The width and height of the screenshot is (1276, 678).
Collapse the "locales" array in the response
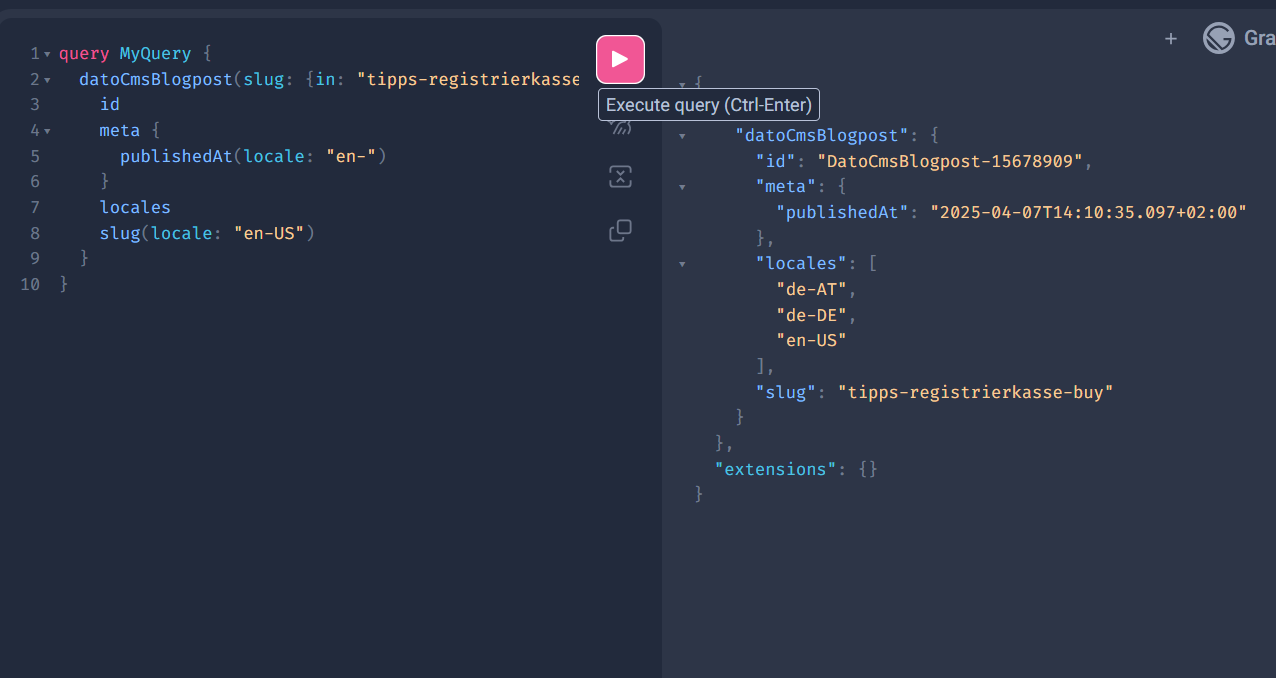pyautogui.click(x=682, y=264)
